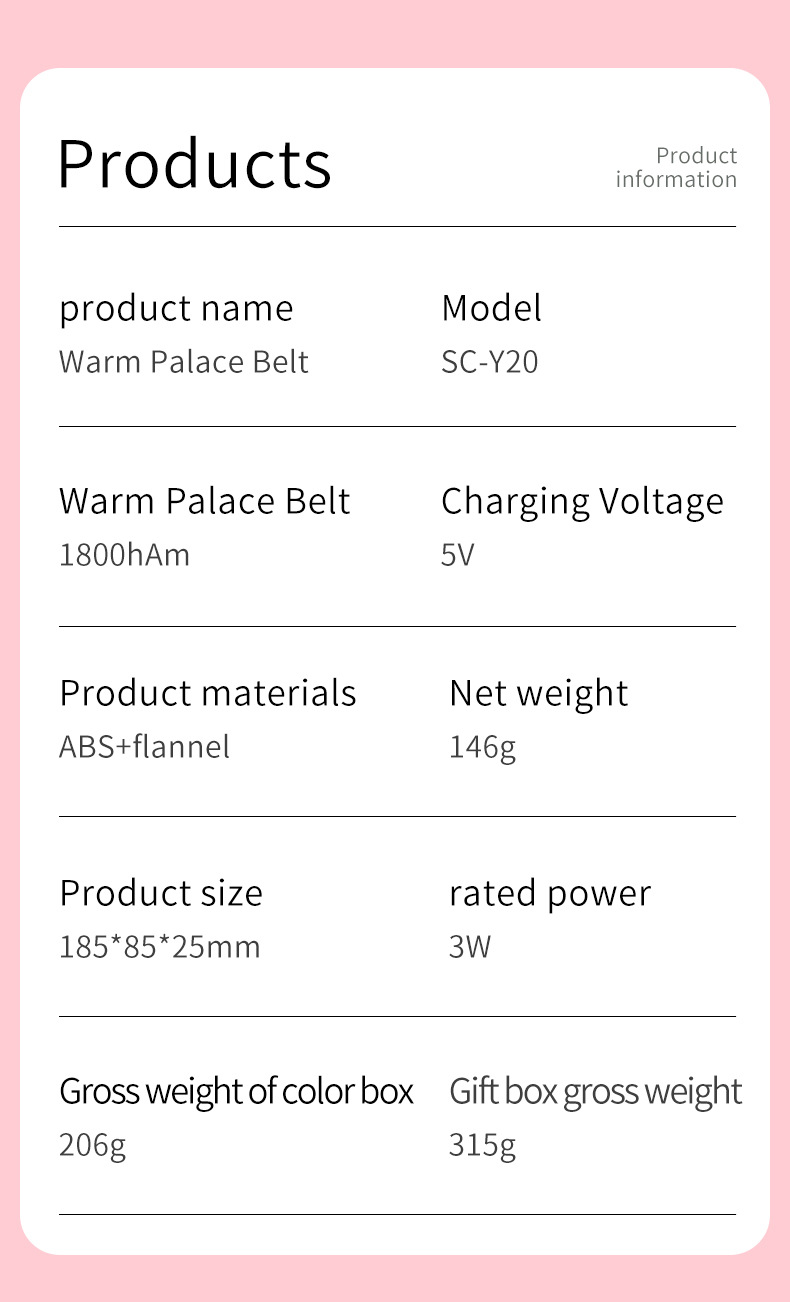Select the 5V voltage value
This screenshot has width=790, height=1302.
(457, 555)
